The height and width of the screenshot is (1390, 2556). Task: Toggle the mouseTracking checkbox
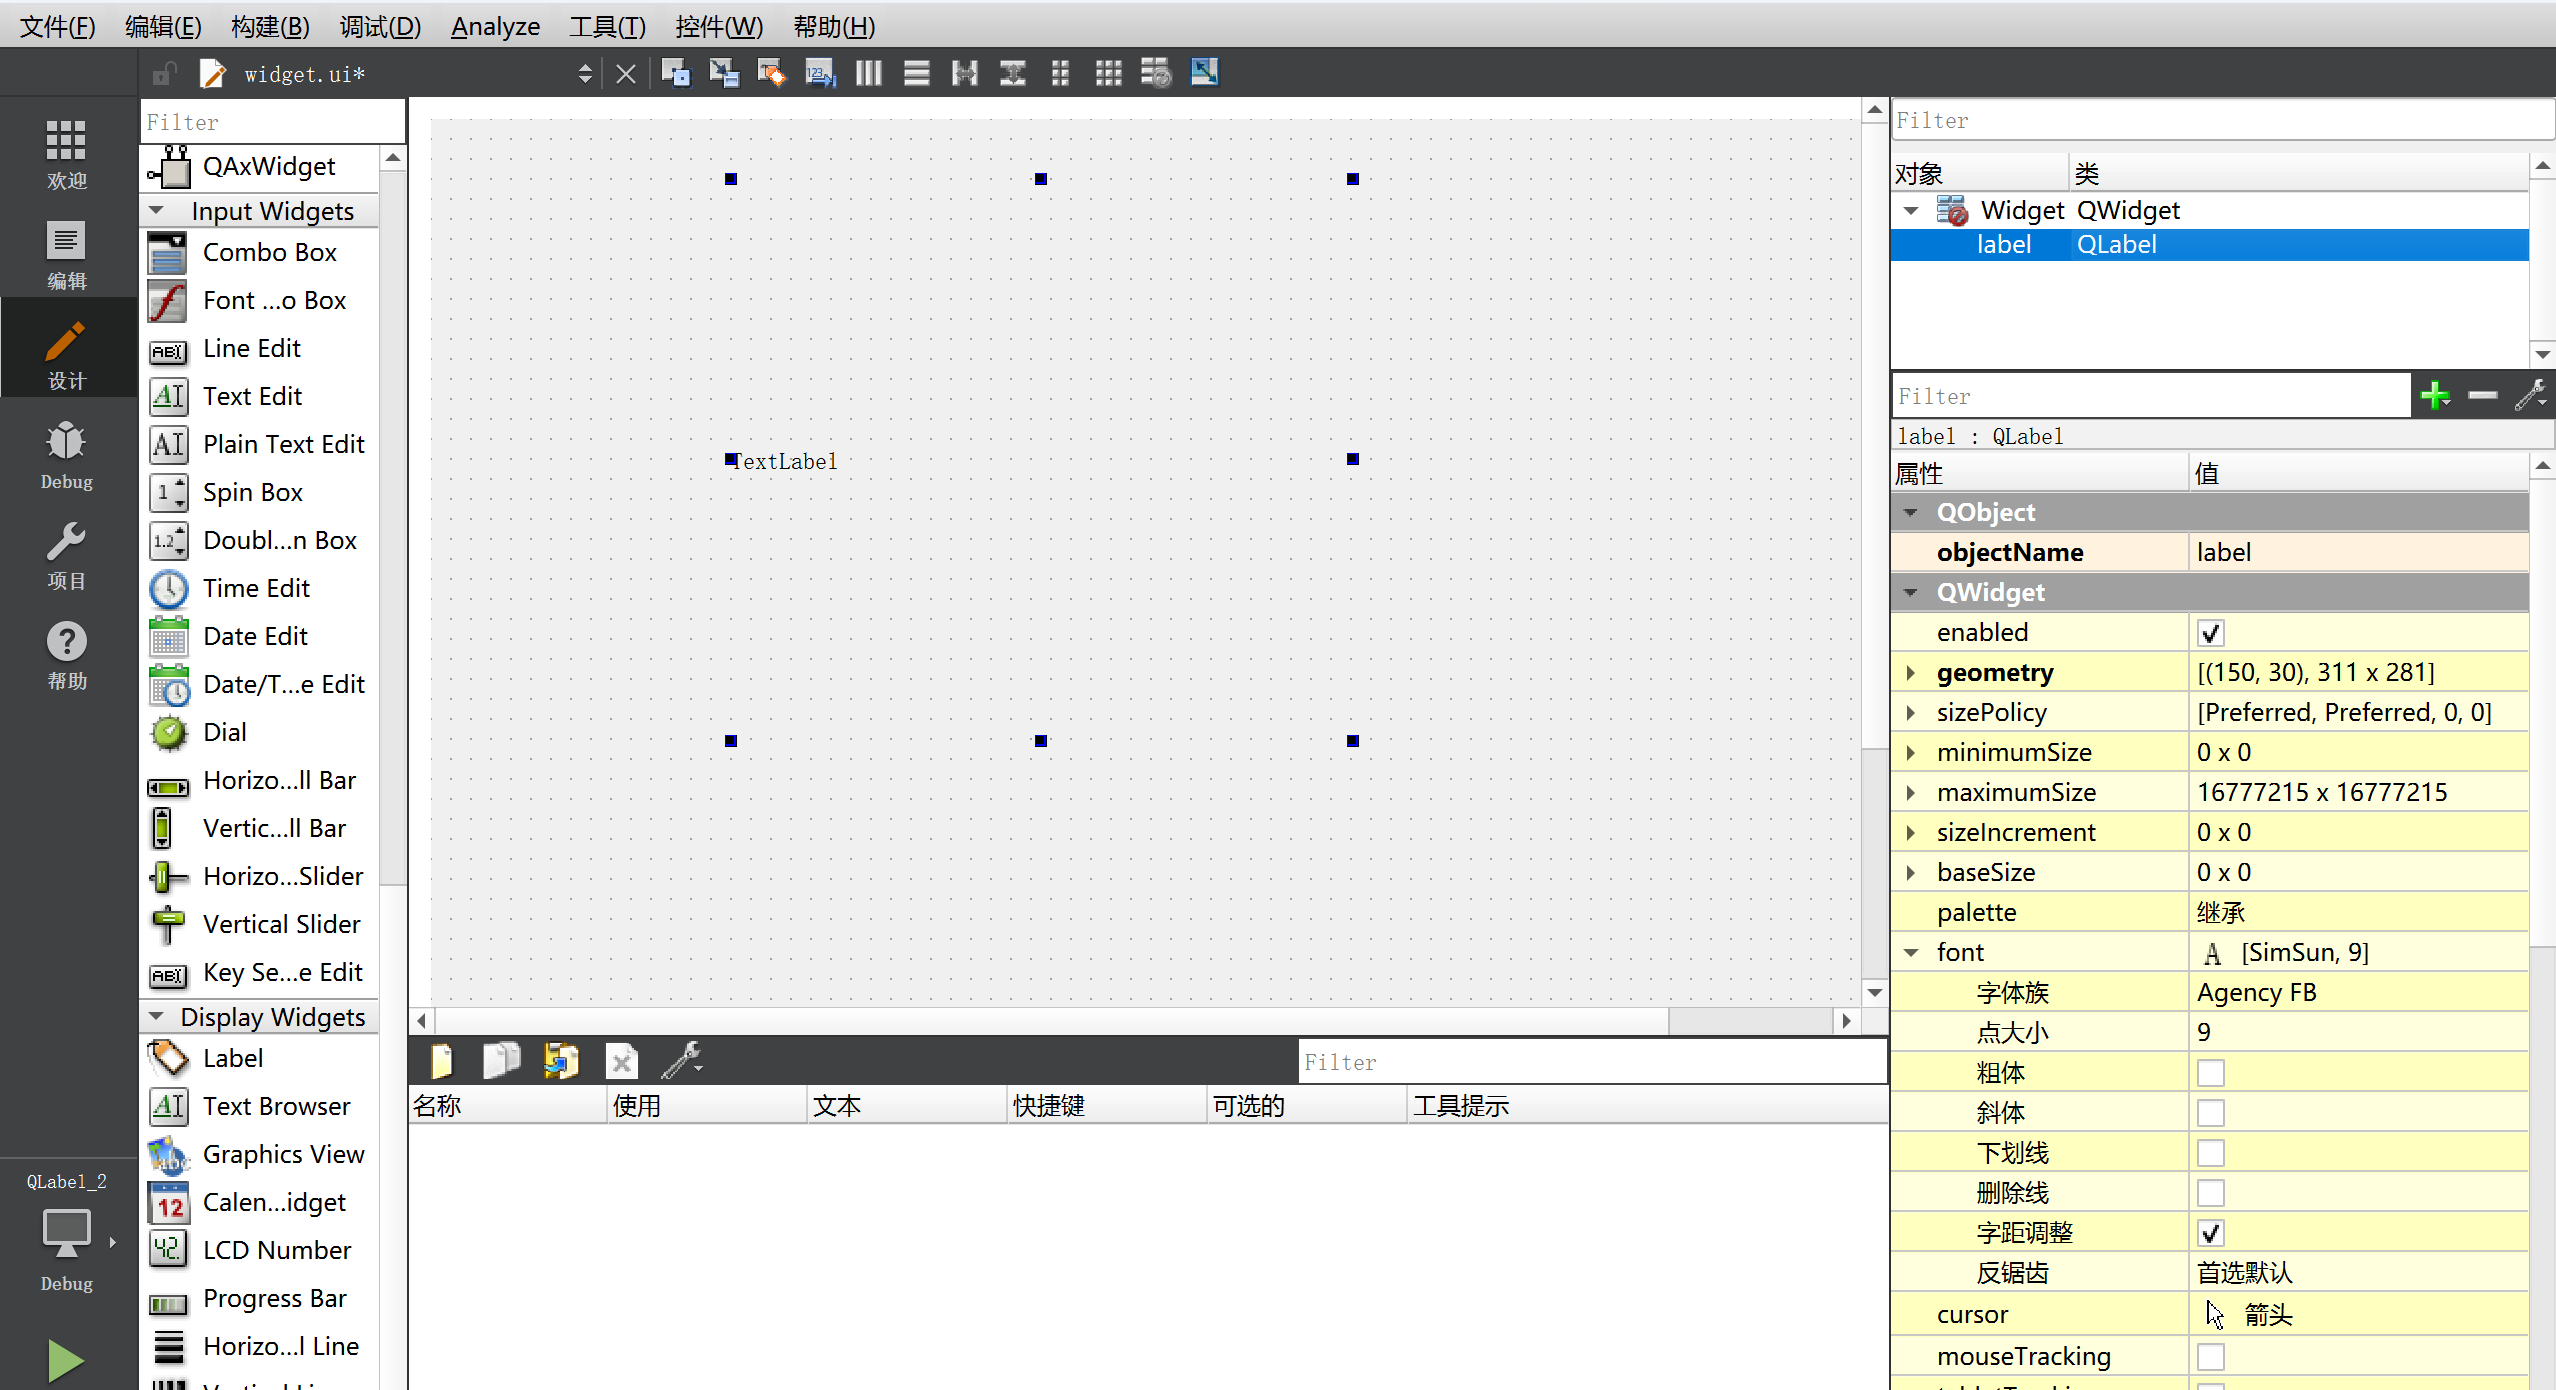coord(2210,1357)
